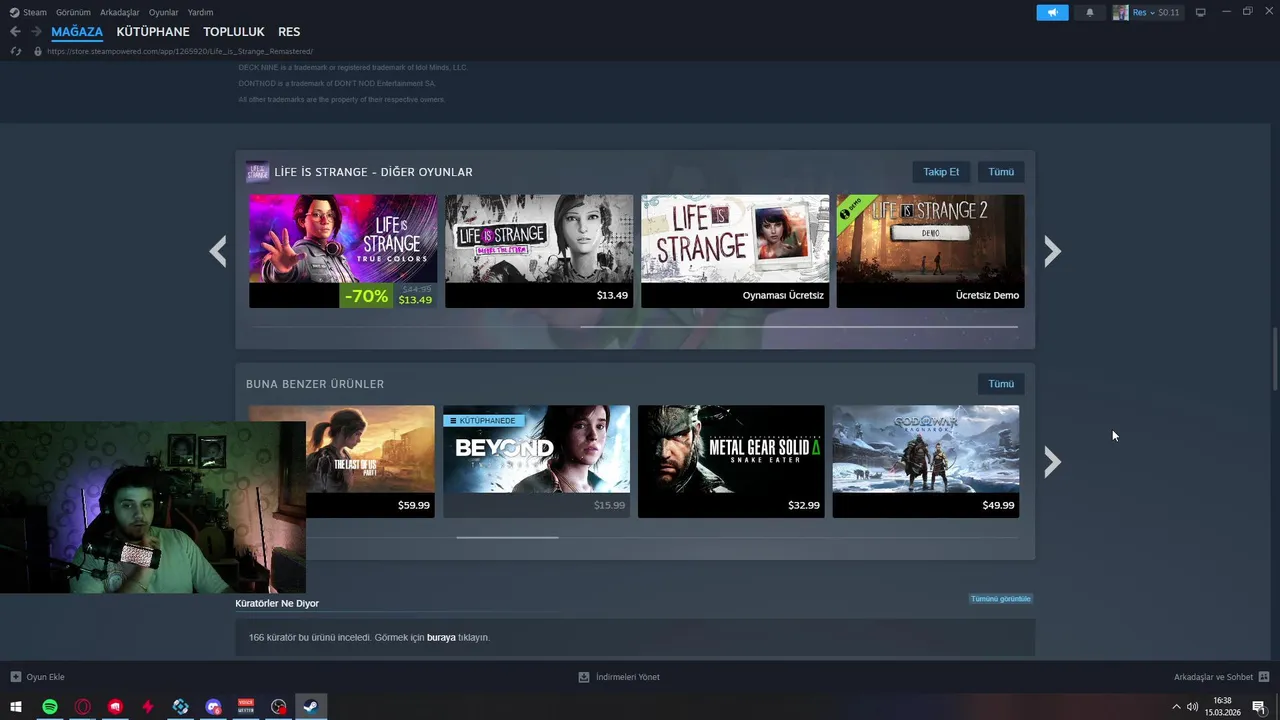View all curators with Tümünü görüntüle

pyautogui.click(x=1000, y=599)
